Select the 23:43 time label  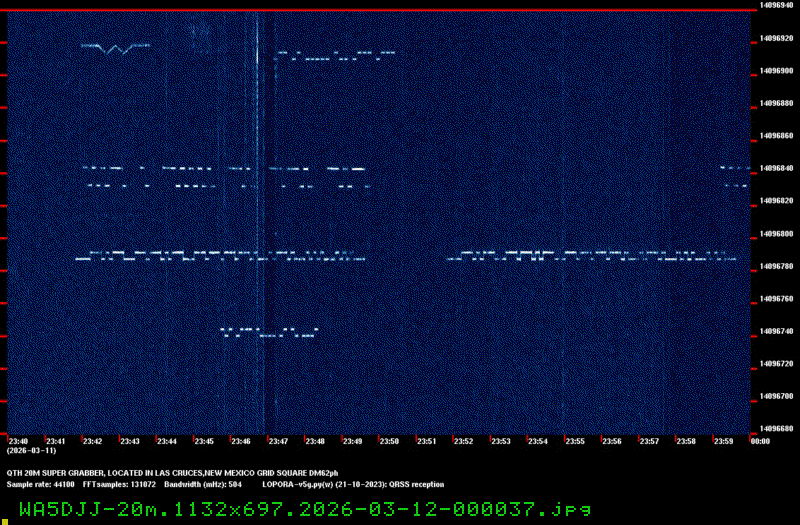(130, 441)
